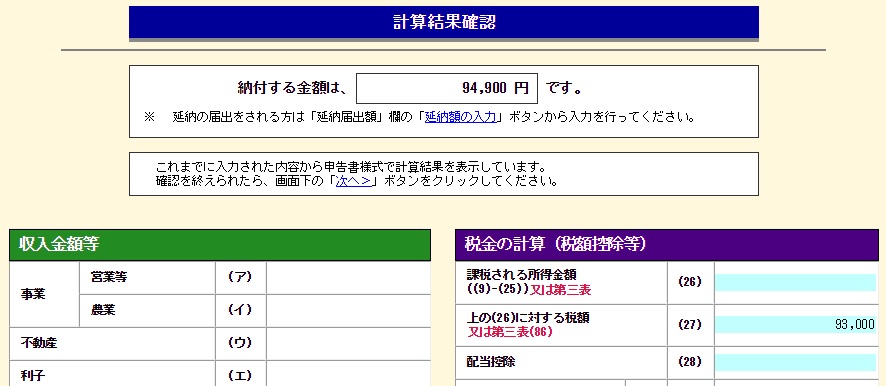Click the (ア) code cell
Image resolution: width=886 pixels, height=386 pixels.
tap(240, 277)
